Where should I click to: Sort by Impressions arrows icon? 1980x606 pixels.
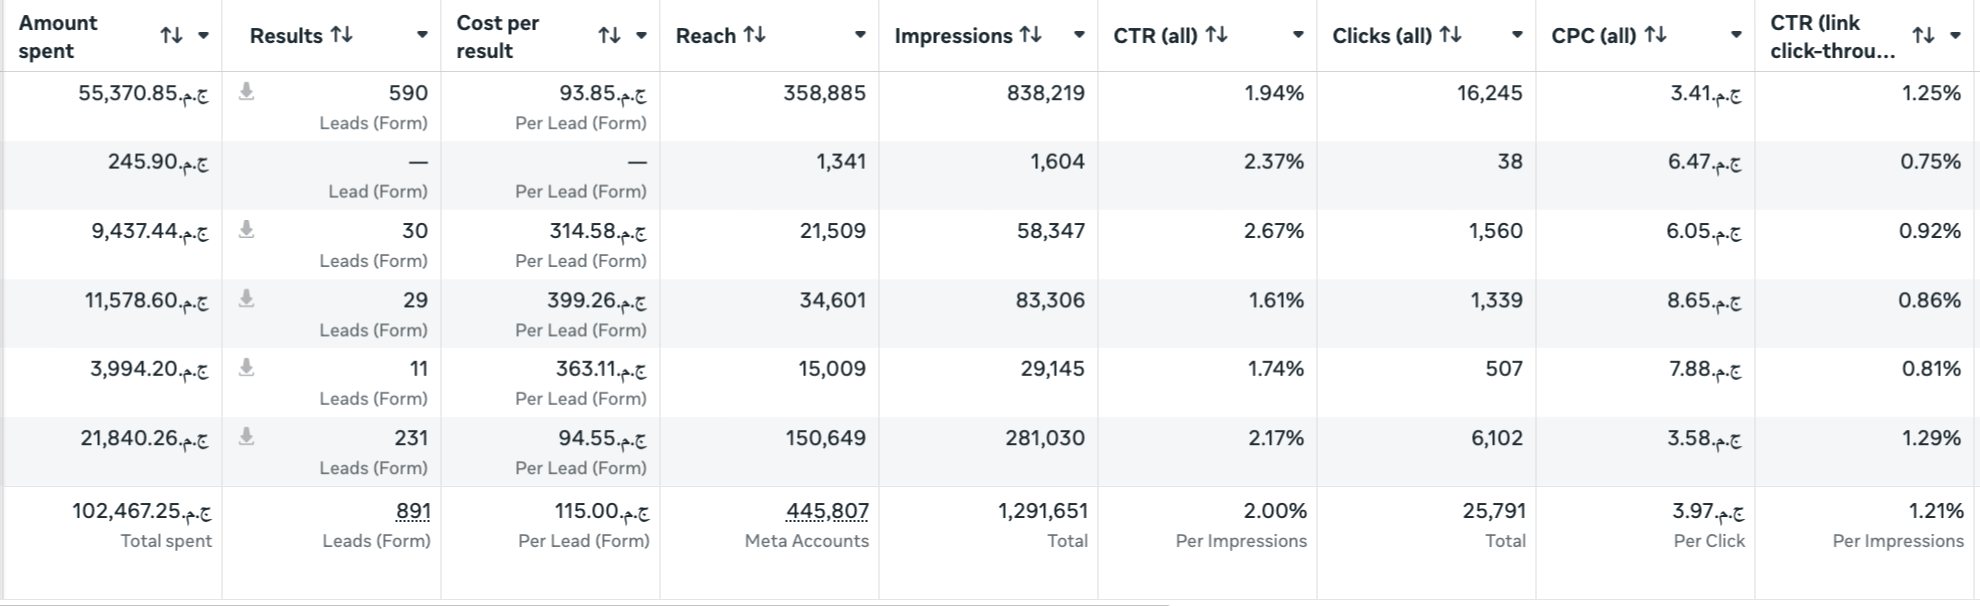pyautogui.click(x=1030, y=35)
